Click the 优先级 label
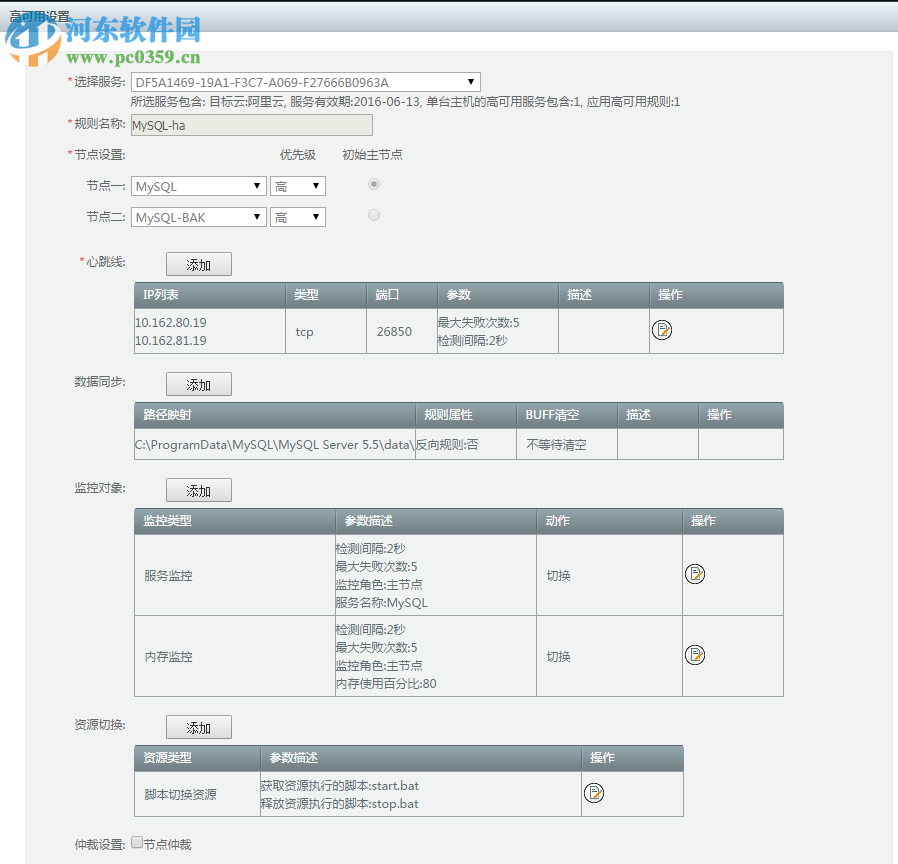Screen dimensions: 898x864 [298, 155]
